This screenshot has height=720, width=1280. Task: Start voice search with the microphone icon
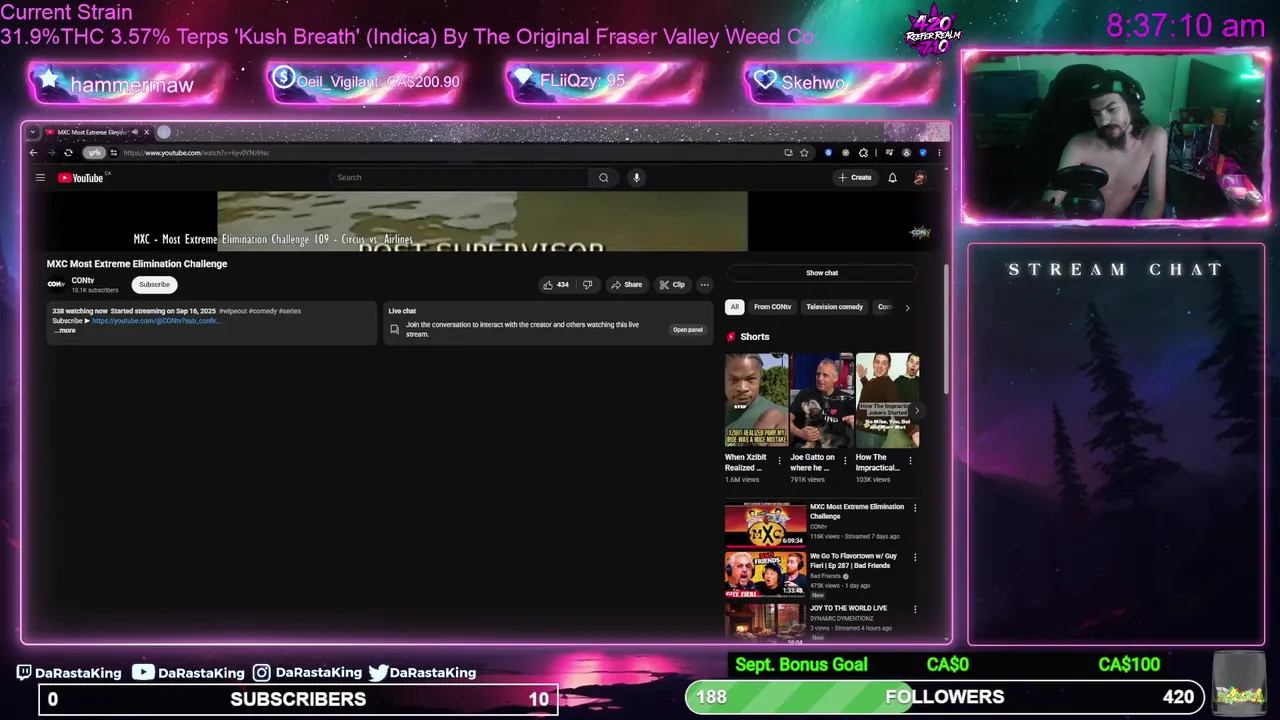(x=636, y=178)
